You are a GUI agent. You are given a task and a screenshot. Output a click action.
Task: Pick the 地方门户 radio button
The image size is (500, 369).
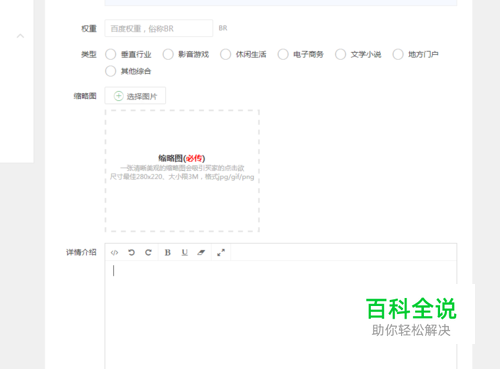point(398,54)
